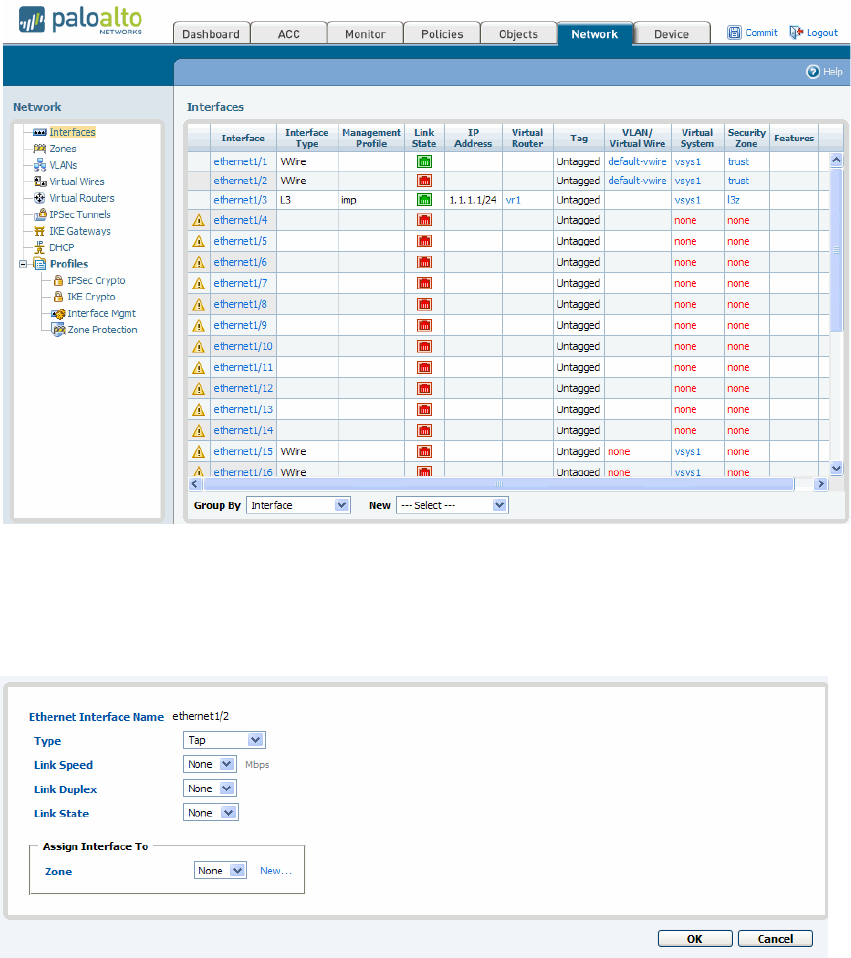Image resolution: width=851 pixels, height=958 pixels.
Task: Click the IKE Gateways icon in the tree
Action: [40, 231]
